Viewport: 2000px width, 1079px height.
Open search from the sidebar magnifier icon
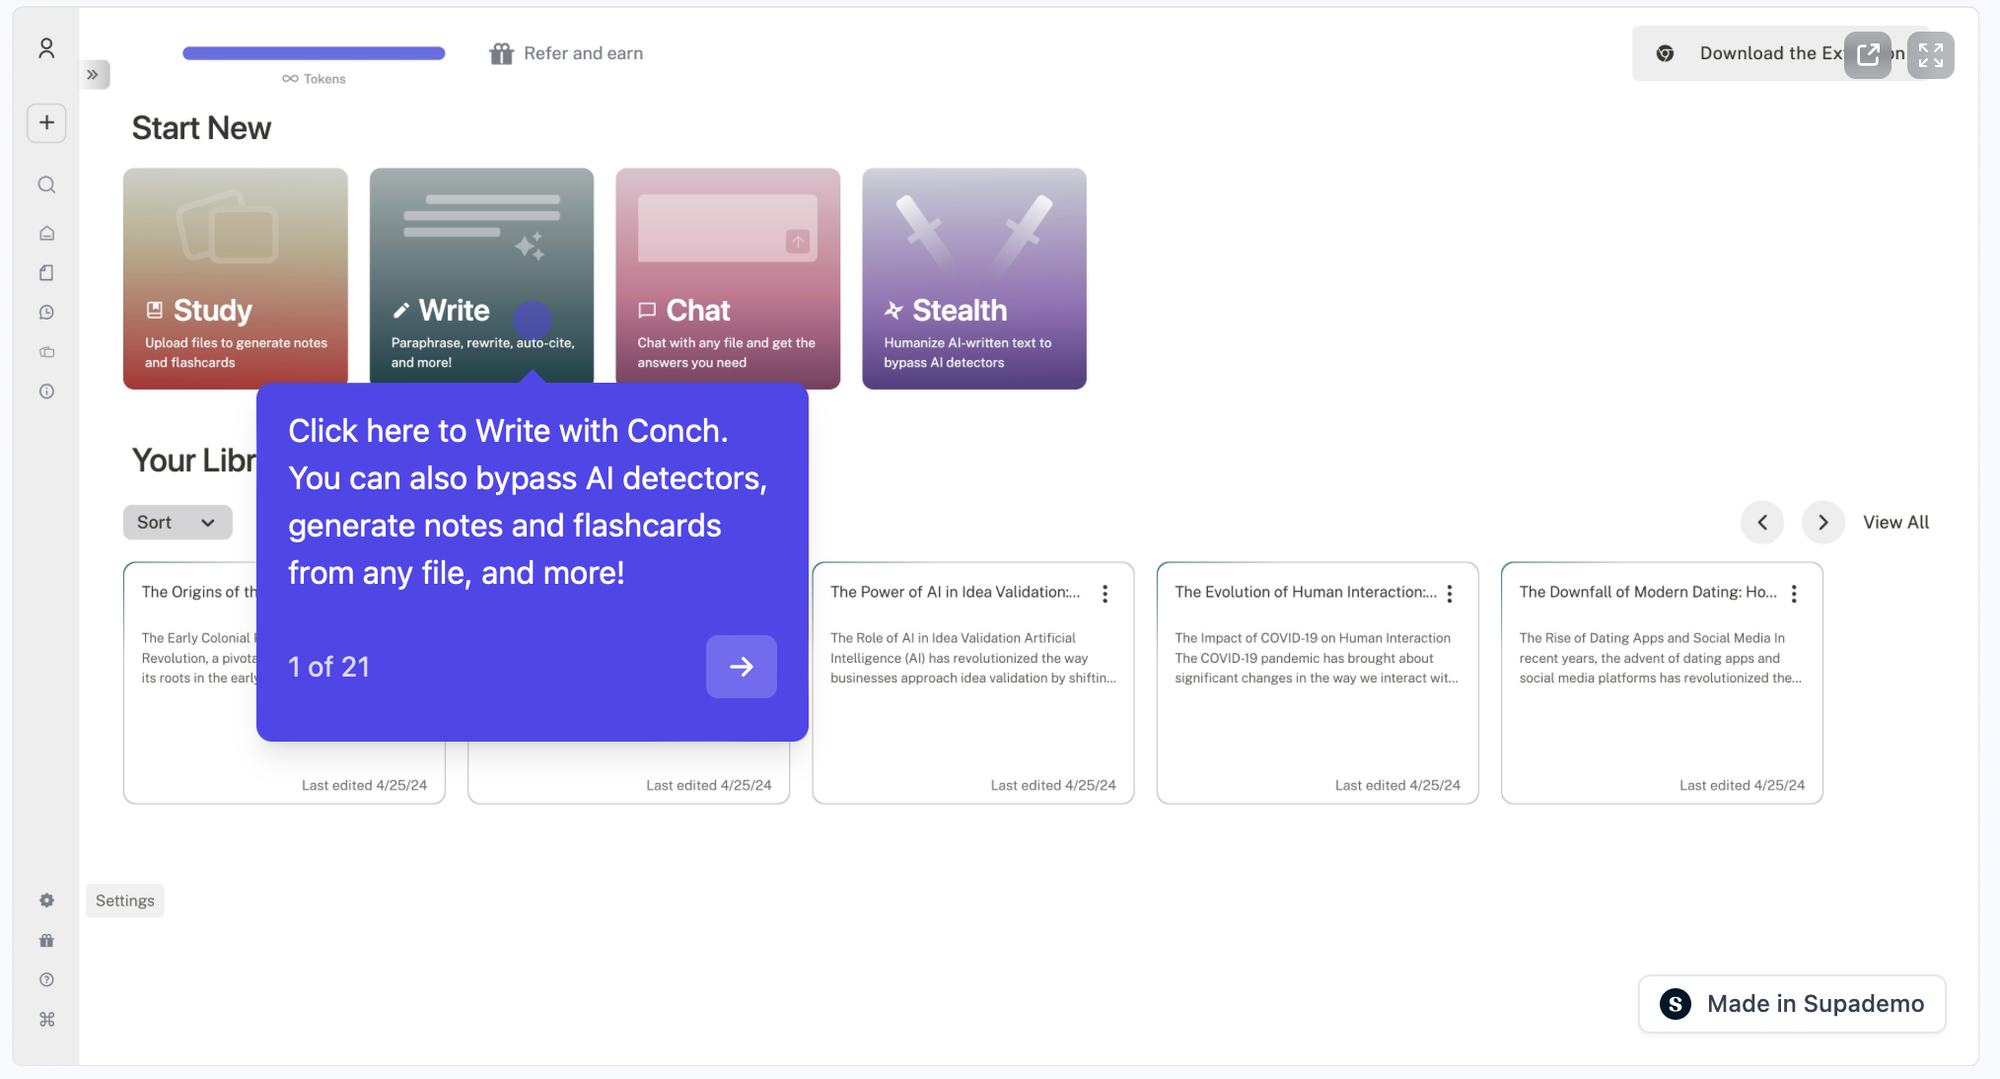(x=47, y=185)
